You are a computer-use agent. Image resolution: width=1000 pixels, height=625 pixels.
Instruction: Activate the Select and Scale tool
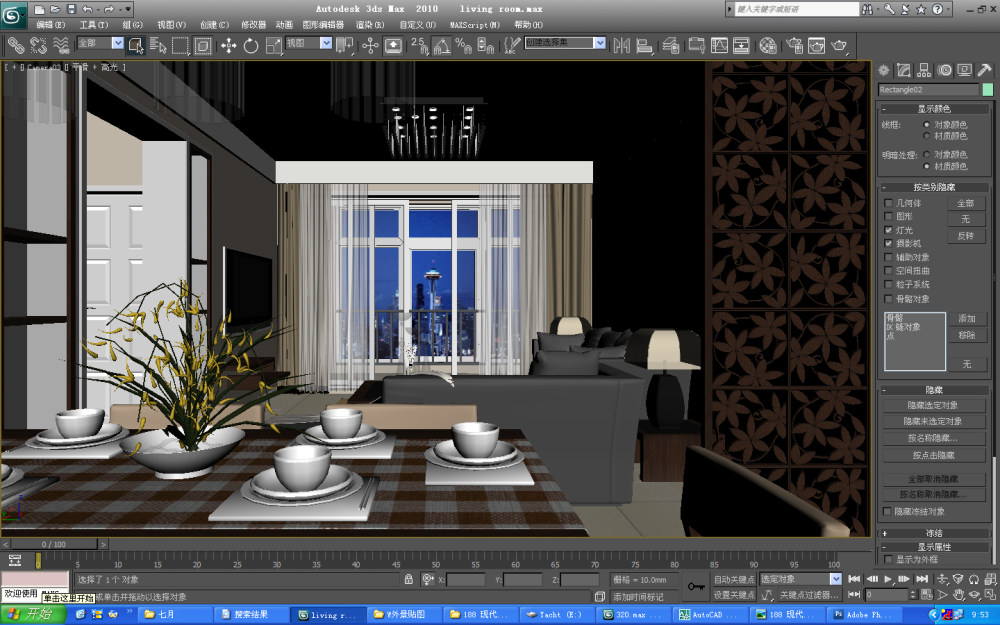point(274,45)
